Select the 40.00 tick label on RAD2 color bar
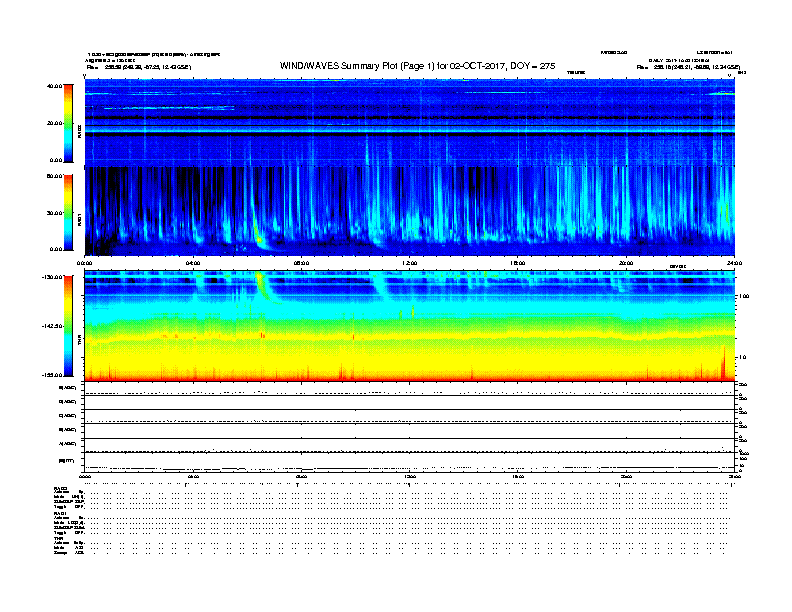The height and width of the screenshot is (612, 792). [54, 86]
